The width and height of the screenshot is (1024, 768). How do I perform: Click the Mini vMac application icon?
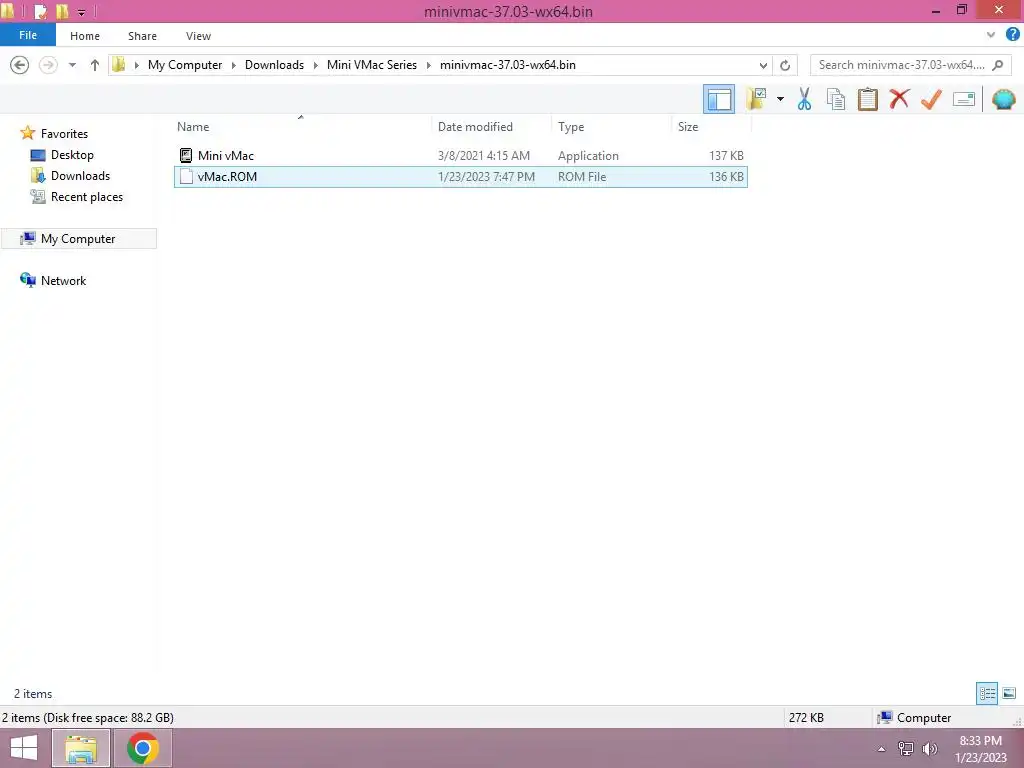186,155
